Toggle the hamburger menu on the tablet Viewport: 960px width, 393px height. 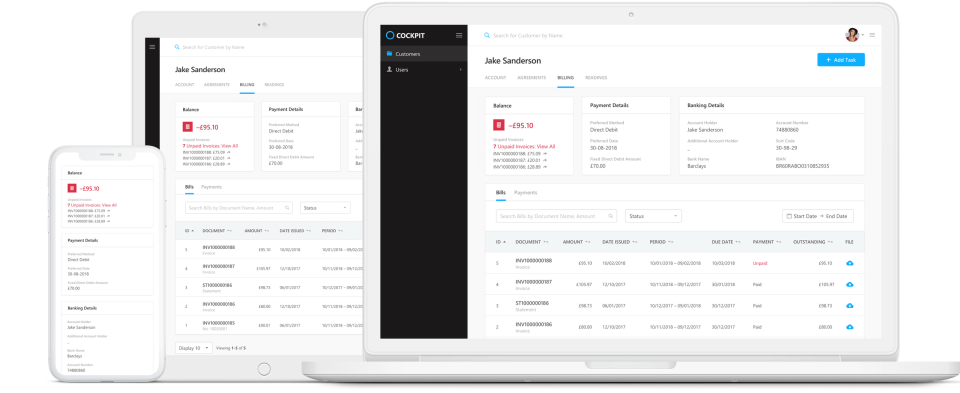coord(152,47)
